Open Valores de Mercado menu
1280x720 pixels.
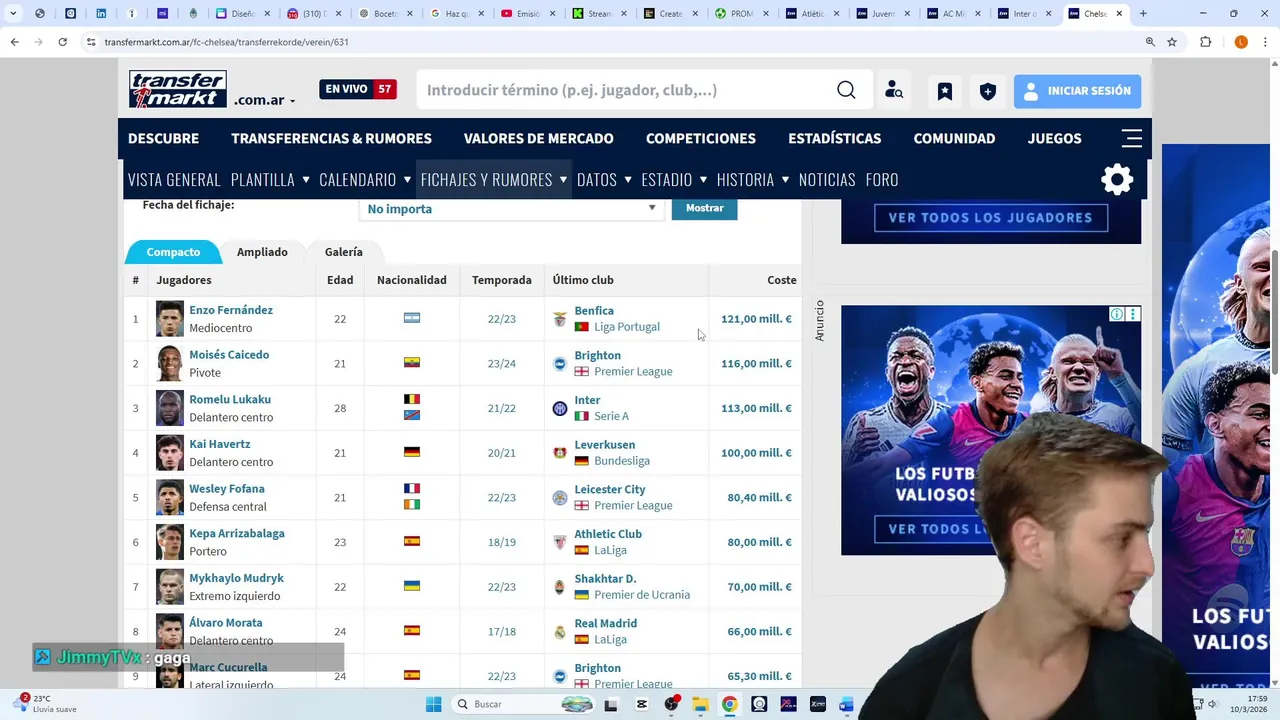(x=538, y=139)
